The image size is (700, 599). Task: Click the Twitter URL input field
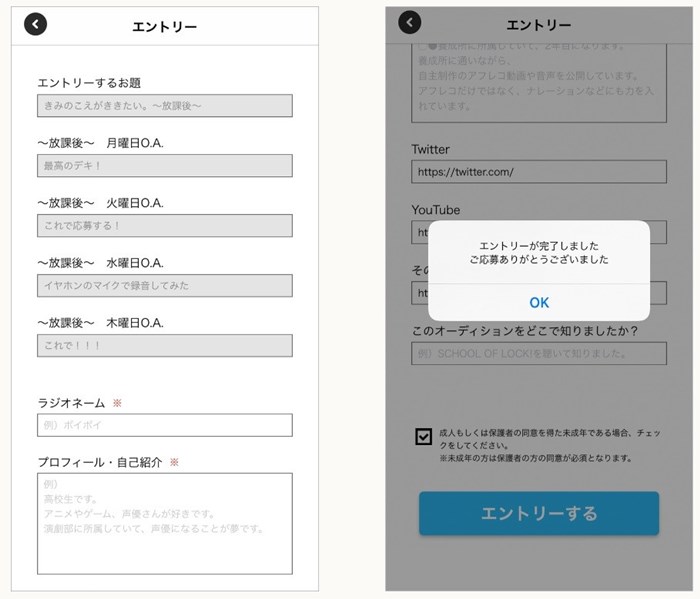coord(539,171)
